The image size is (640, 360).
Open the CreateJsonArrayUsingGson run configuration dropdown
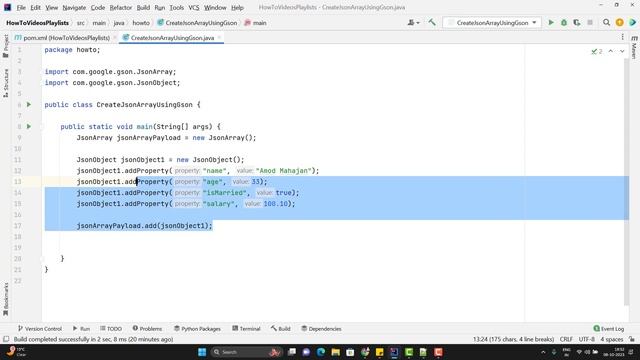(492, 23)
